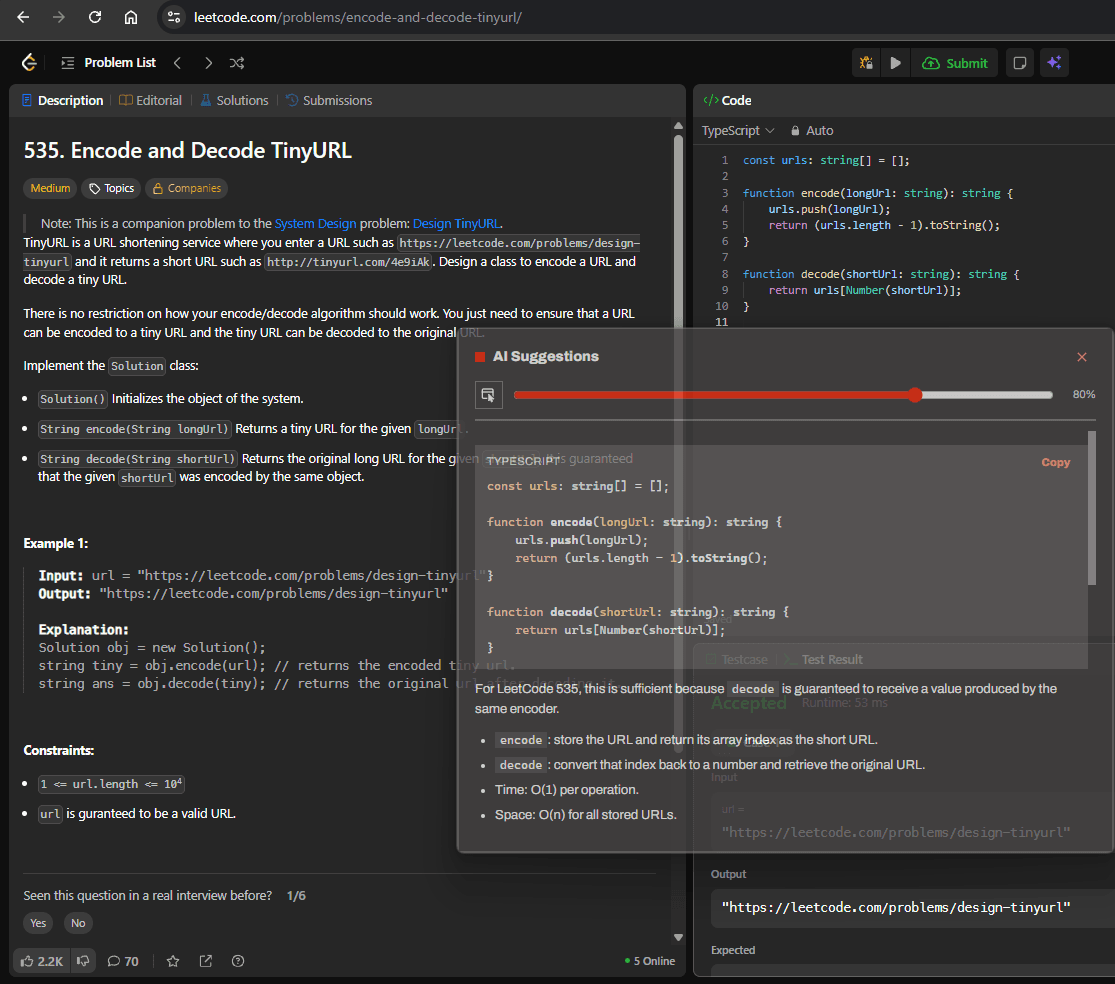This screenshot has height=984, width=1115.
Task: Open the Test Result tab
Action: tap(825, 660)
